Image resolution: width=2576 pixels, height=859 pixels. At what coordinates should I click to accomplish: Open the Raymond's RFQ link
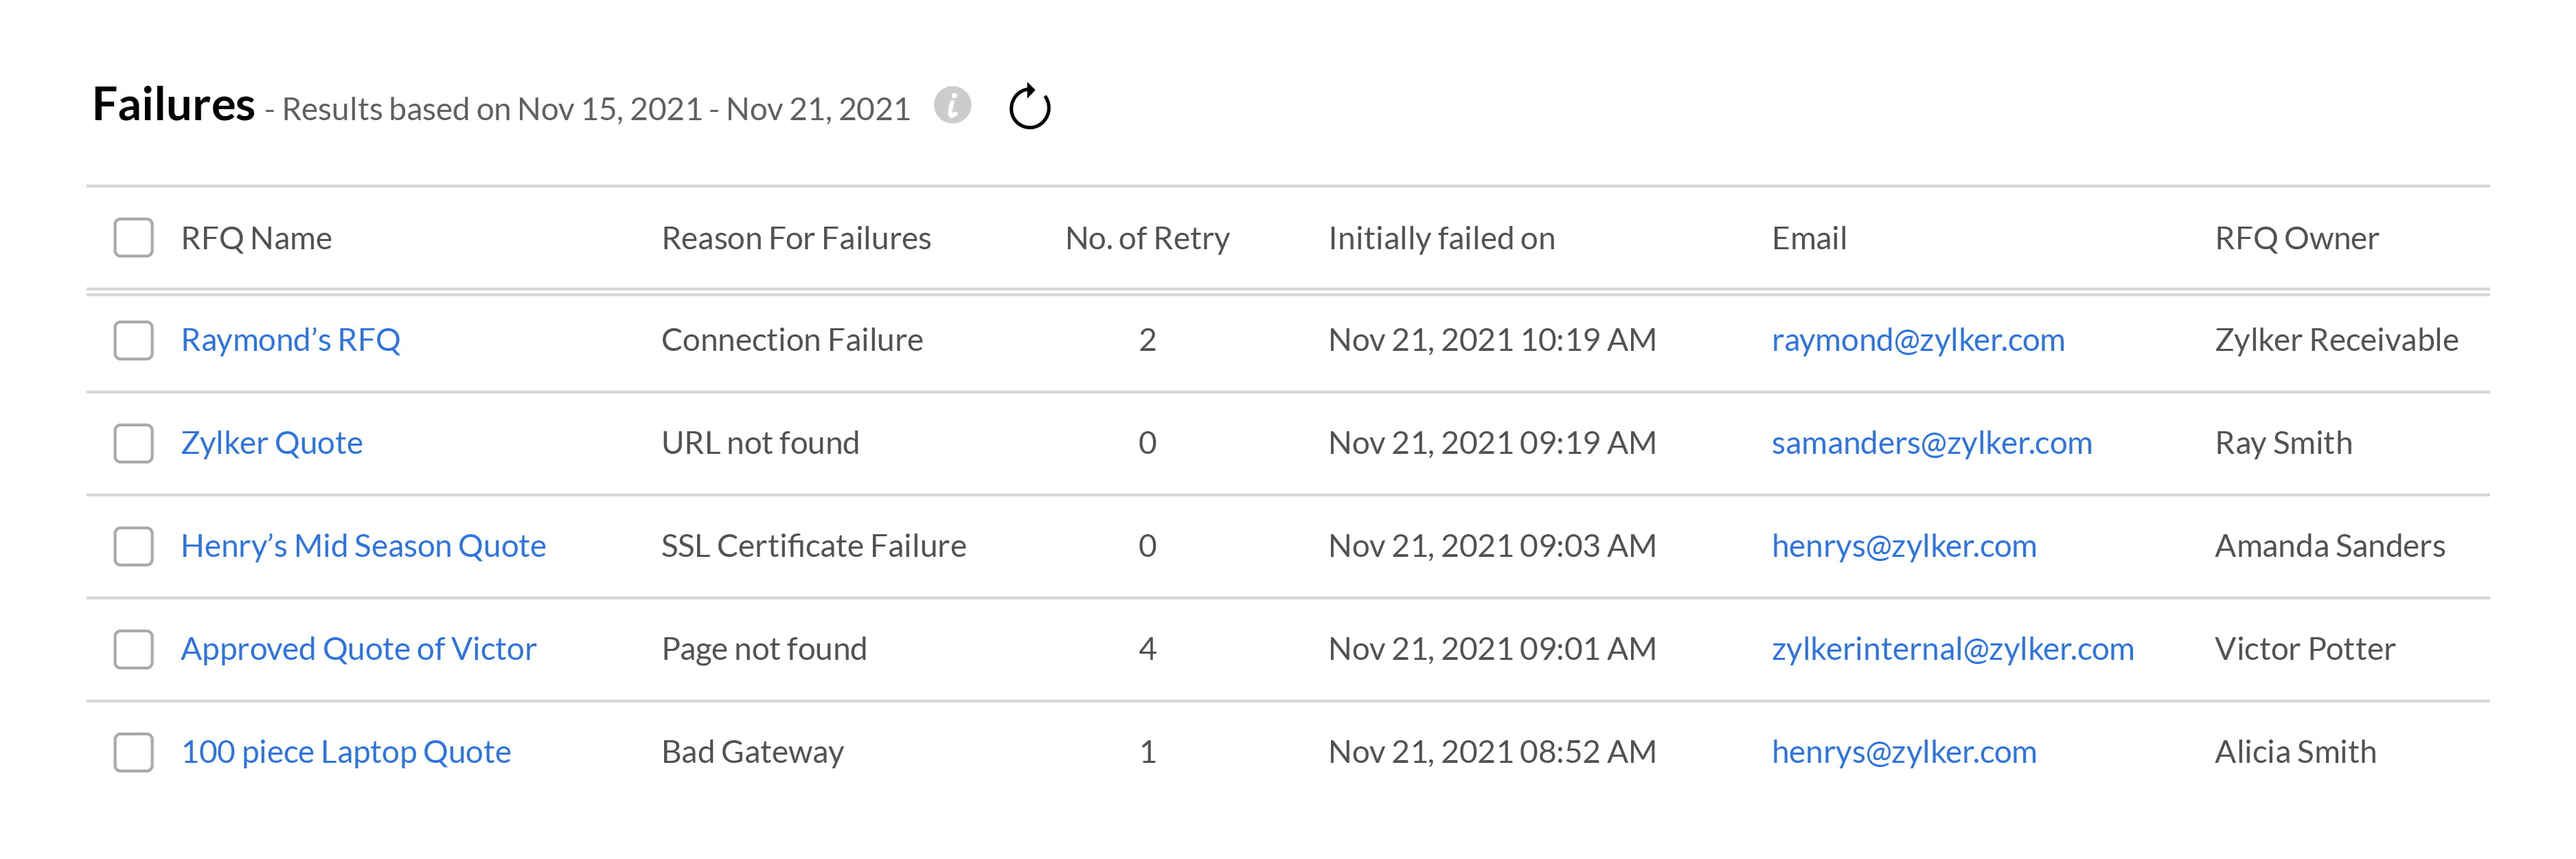point(290,340)
